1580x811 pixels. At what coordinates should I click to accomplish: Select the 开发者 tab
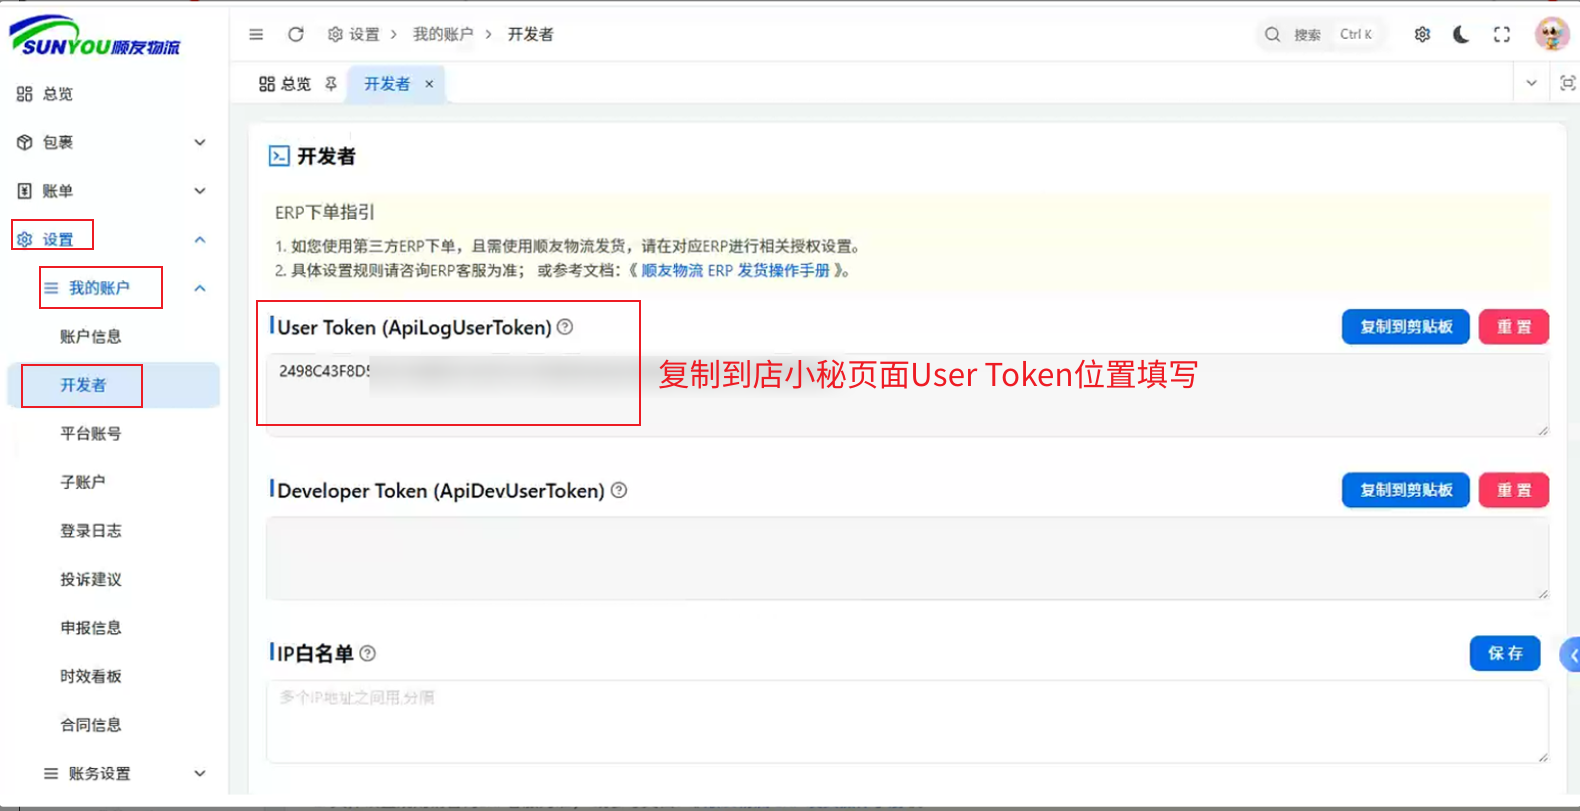tap(387, 84)
